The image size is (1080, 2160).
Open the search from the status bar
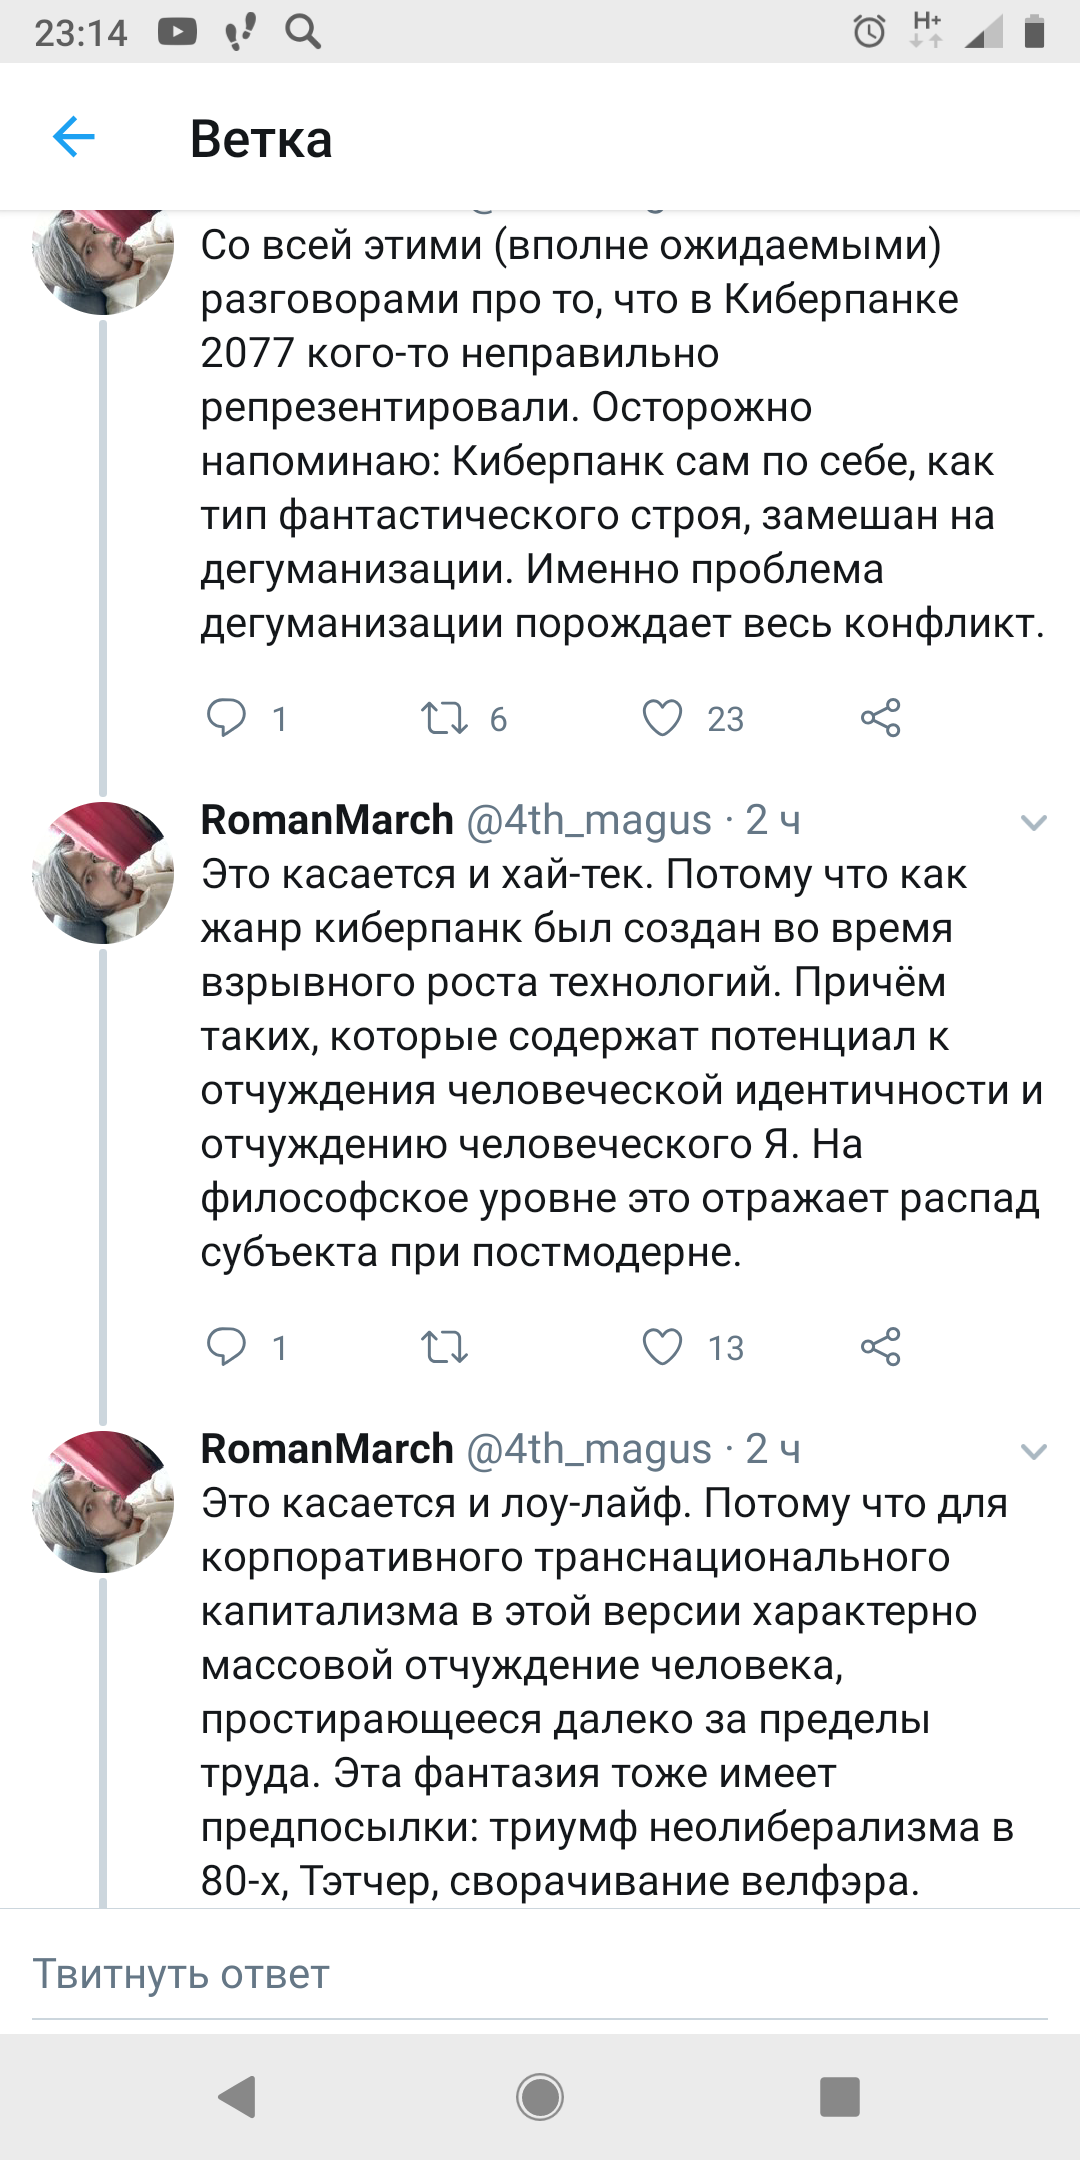[300, 30]
